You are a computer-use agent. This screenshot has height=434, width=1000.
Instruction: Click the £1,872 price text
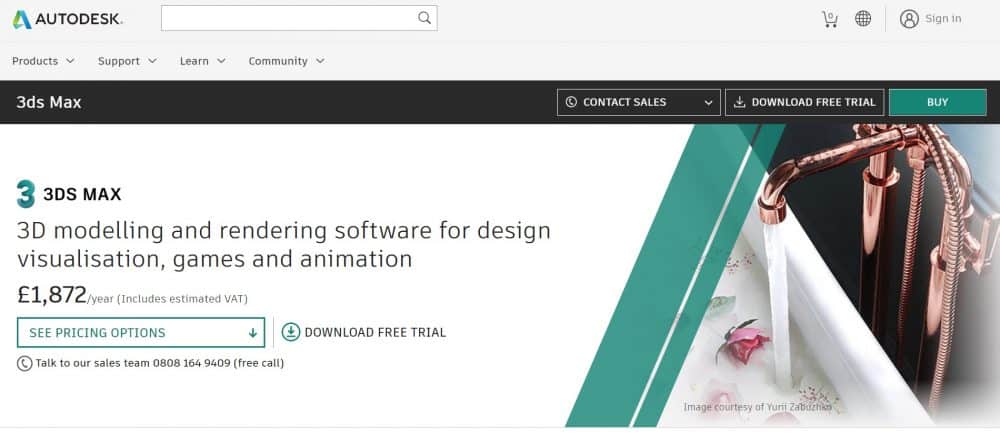pos(52,294)
